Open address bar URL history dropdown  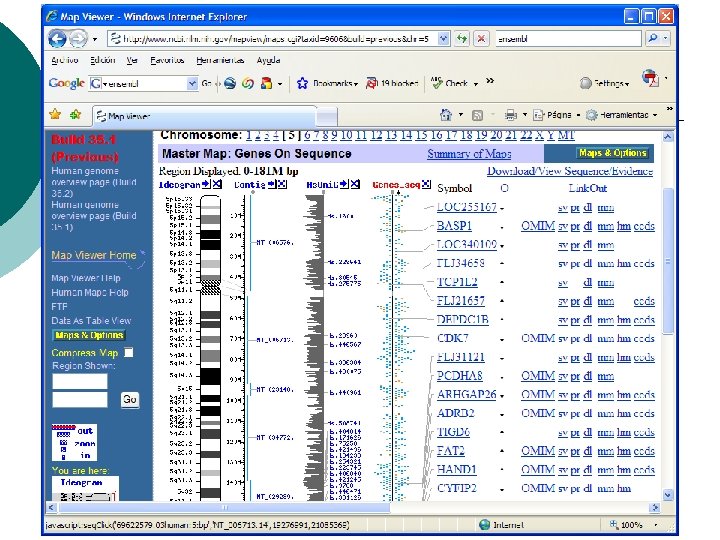coord(443,39)
